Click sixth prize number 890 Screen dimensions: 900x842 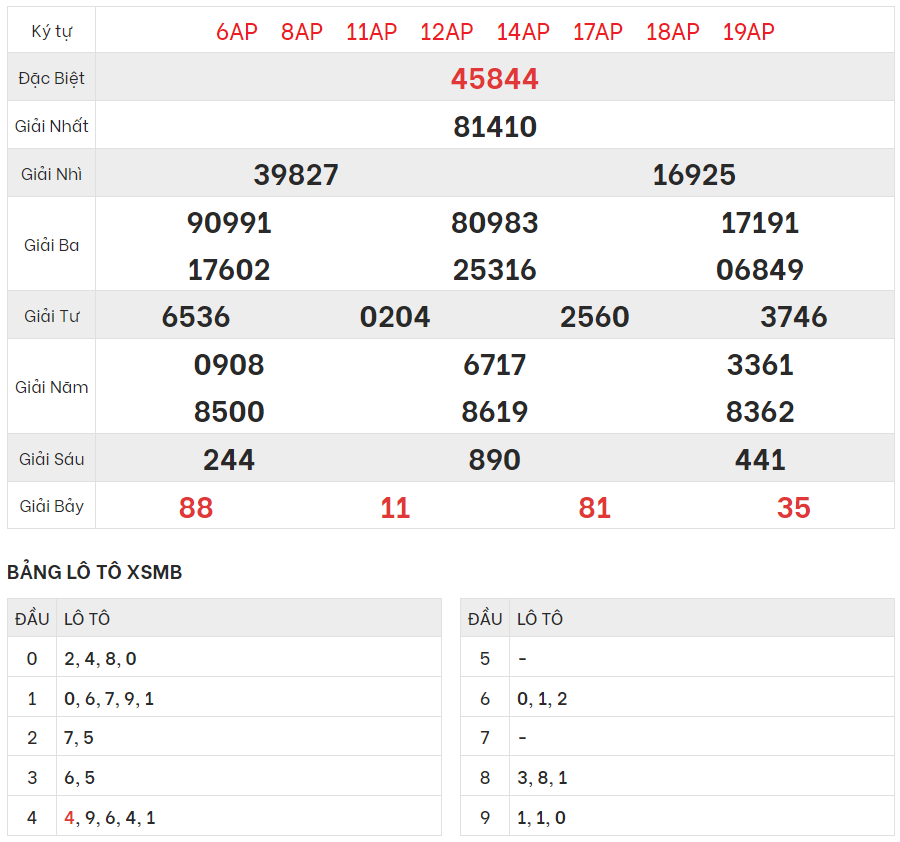pos(494,460)
